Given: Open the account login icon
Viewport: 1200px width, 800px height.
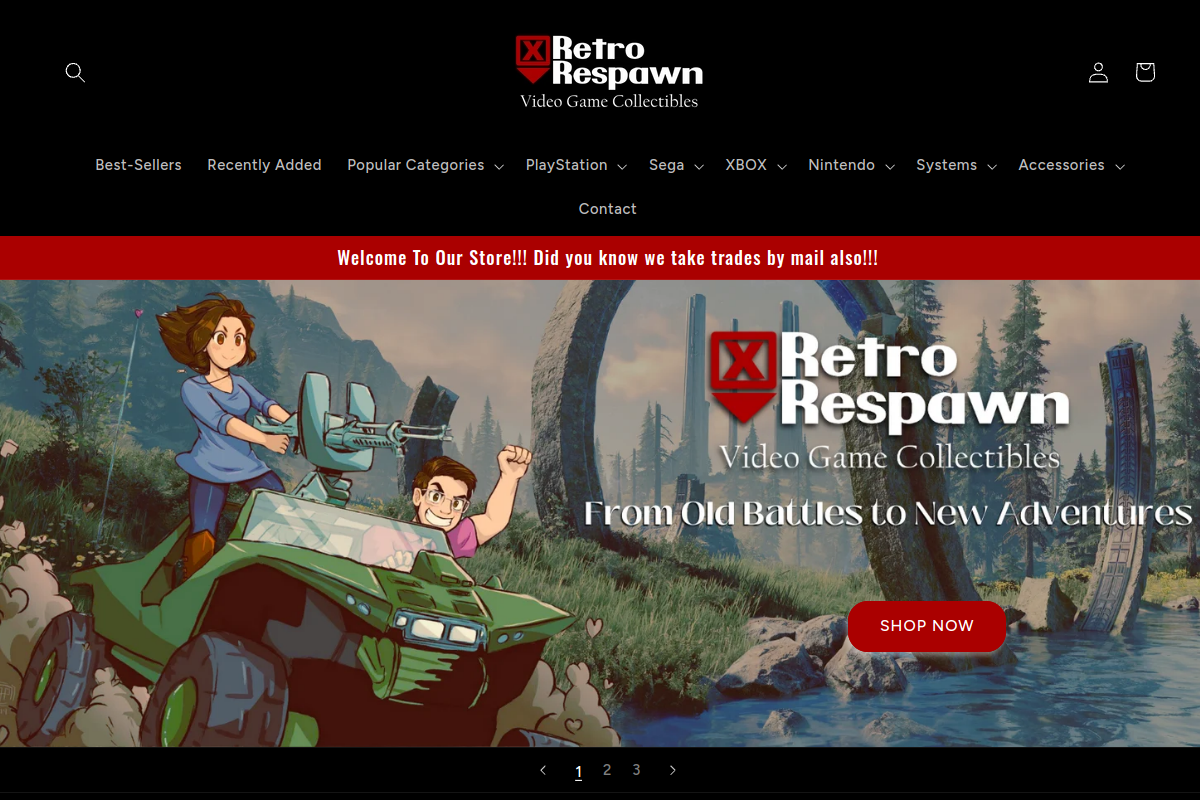Looking at the screenshot, I should 1098,72.
